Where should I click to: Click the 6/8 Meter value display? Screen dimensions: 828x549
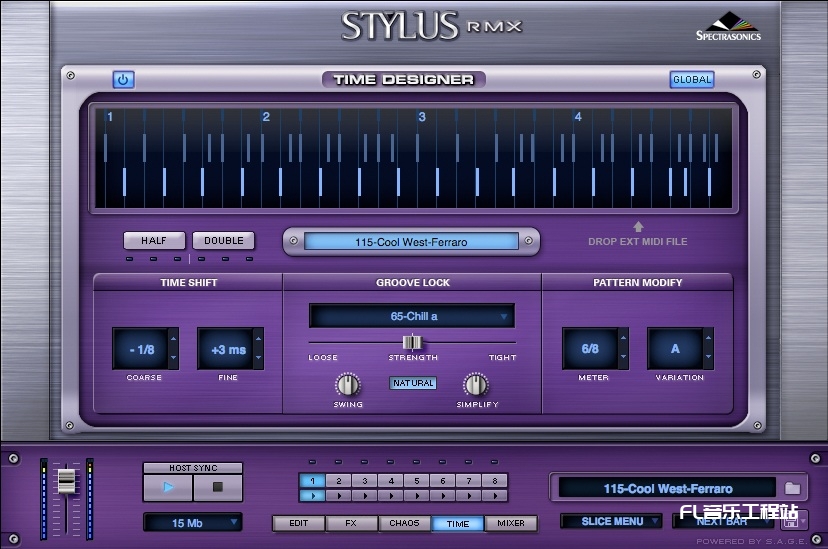pos(590,348)
